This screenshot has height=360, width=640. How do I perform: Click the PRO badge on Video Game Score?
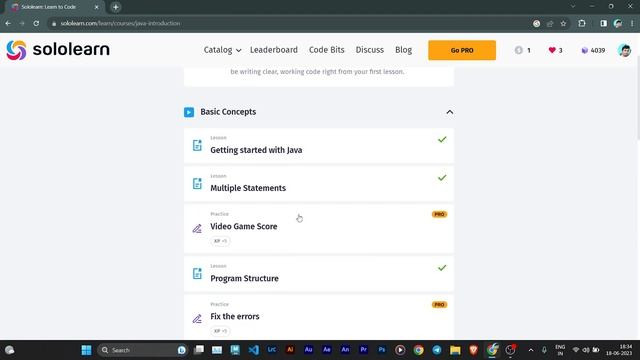pos(439,214)
